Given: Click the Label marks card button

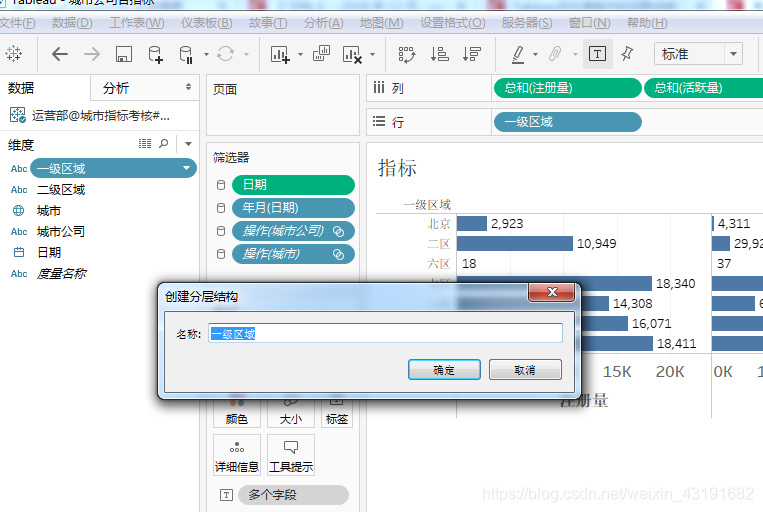Looking at the screenshot, I should point(337,414).
